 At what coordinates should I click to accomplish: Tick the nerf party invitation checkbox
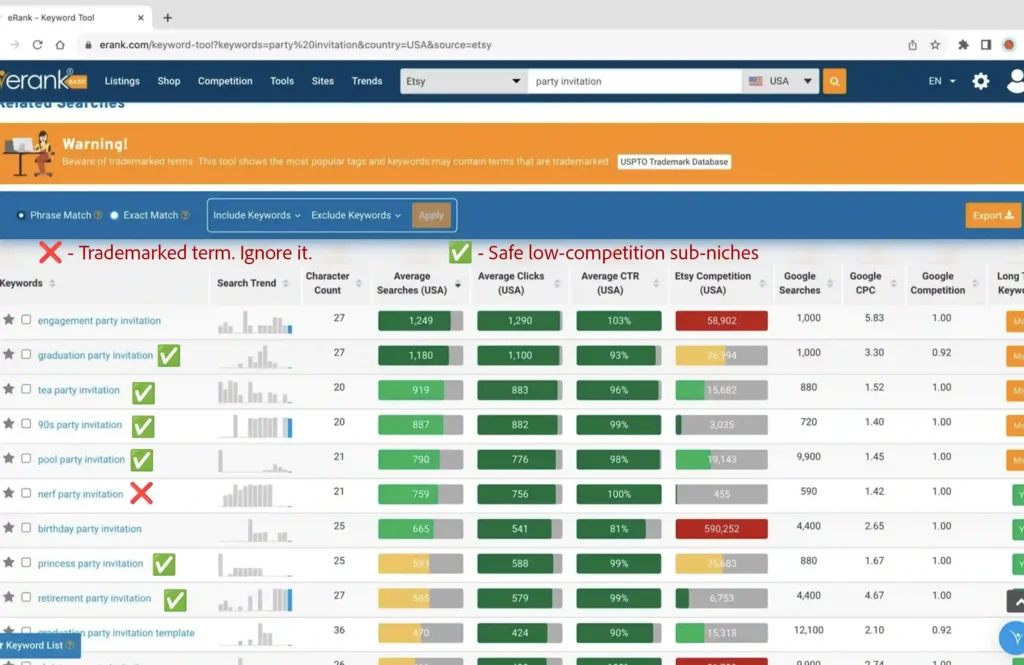[26, 494]
